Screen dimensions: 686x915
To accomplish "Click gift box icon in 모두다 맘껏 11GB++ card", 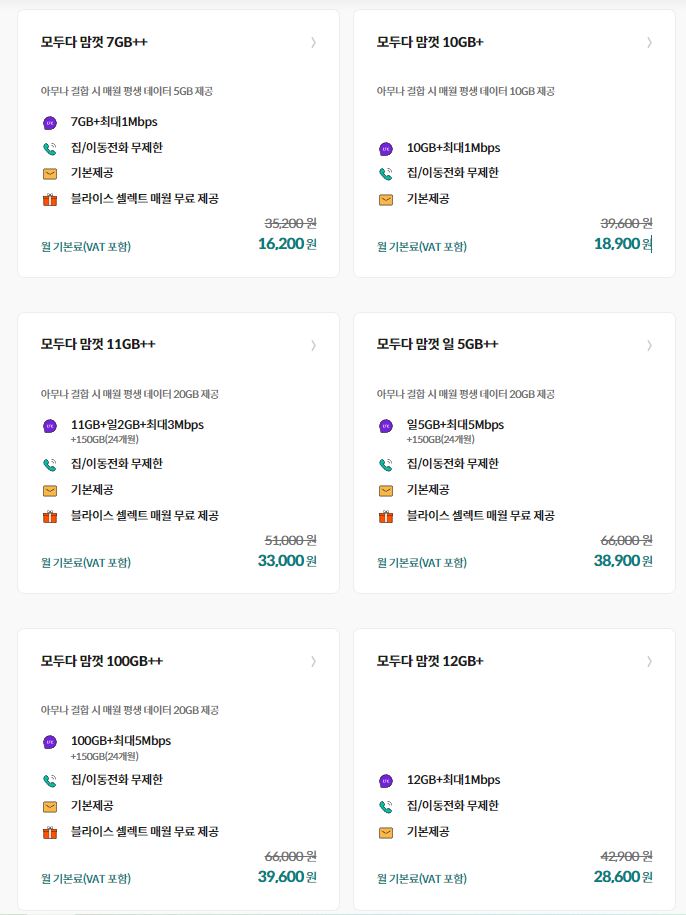I will coord(50,516).
